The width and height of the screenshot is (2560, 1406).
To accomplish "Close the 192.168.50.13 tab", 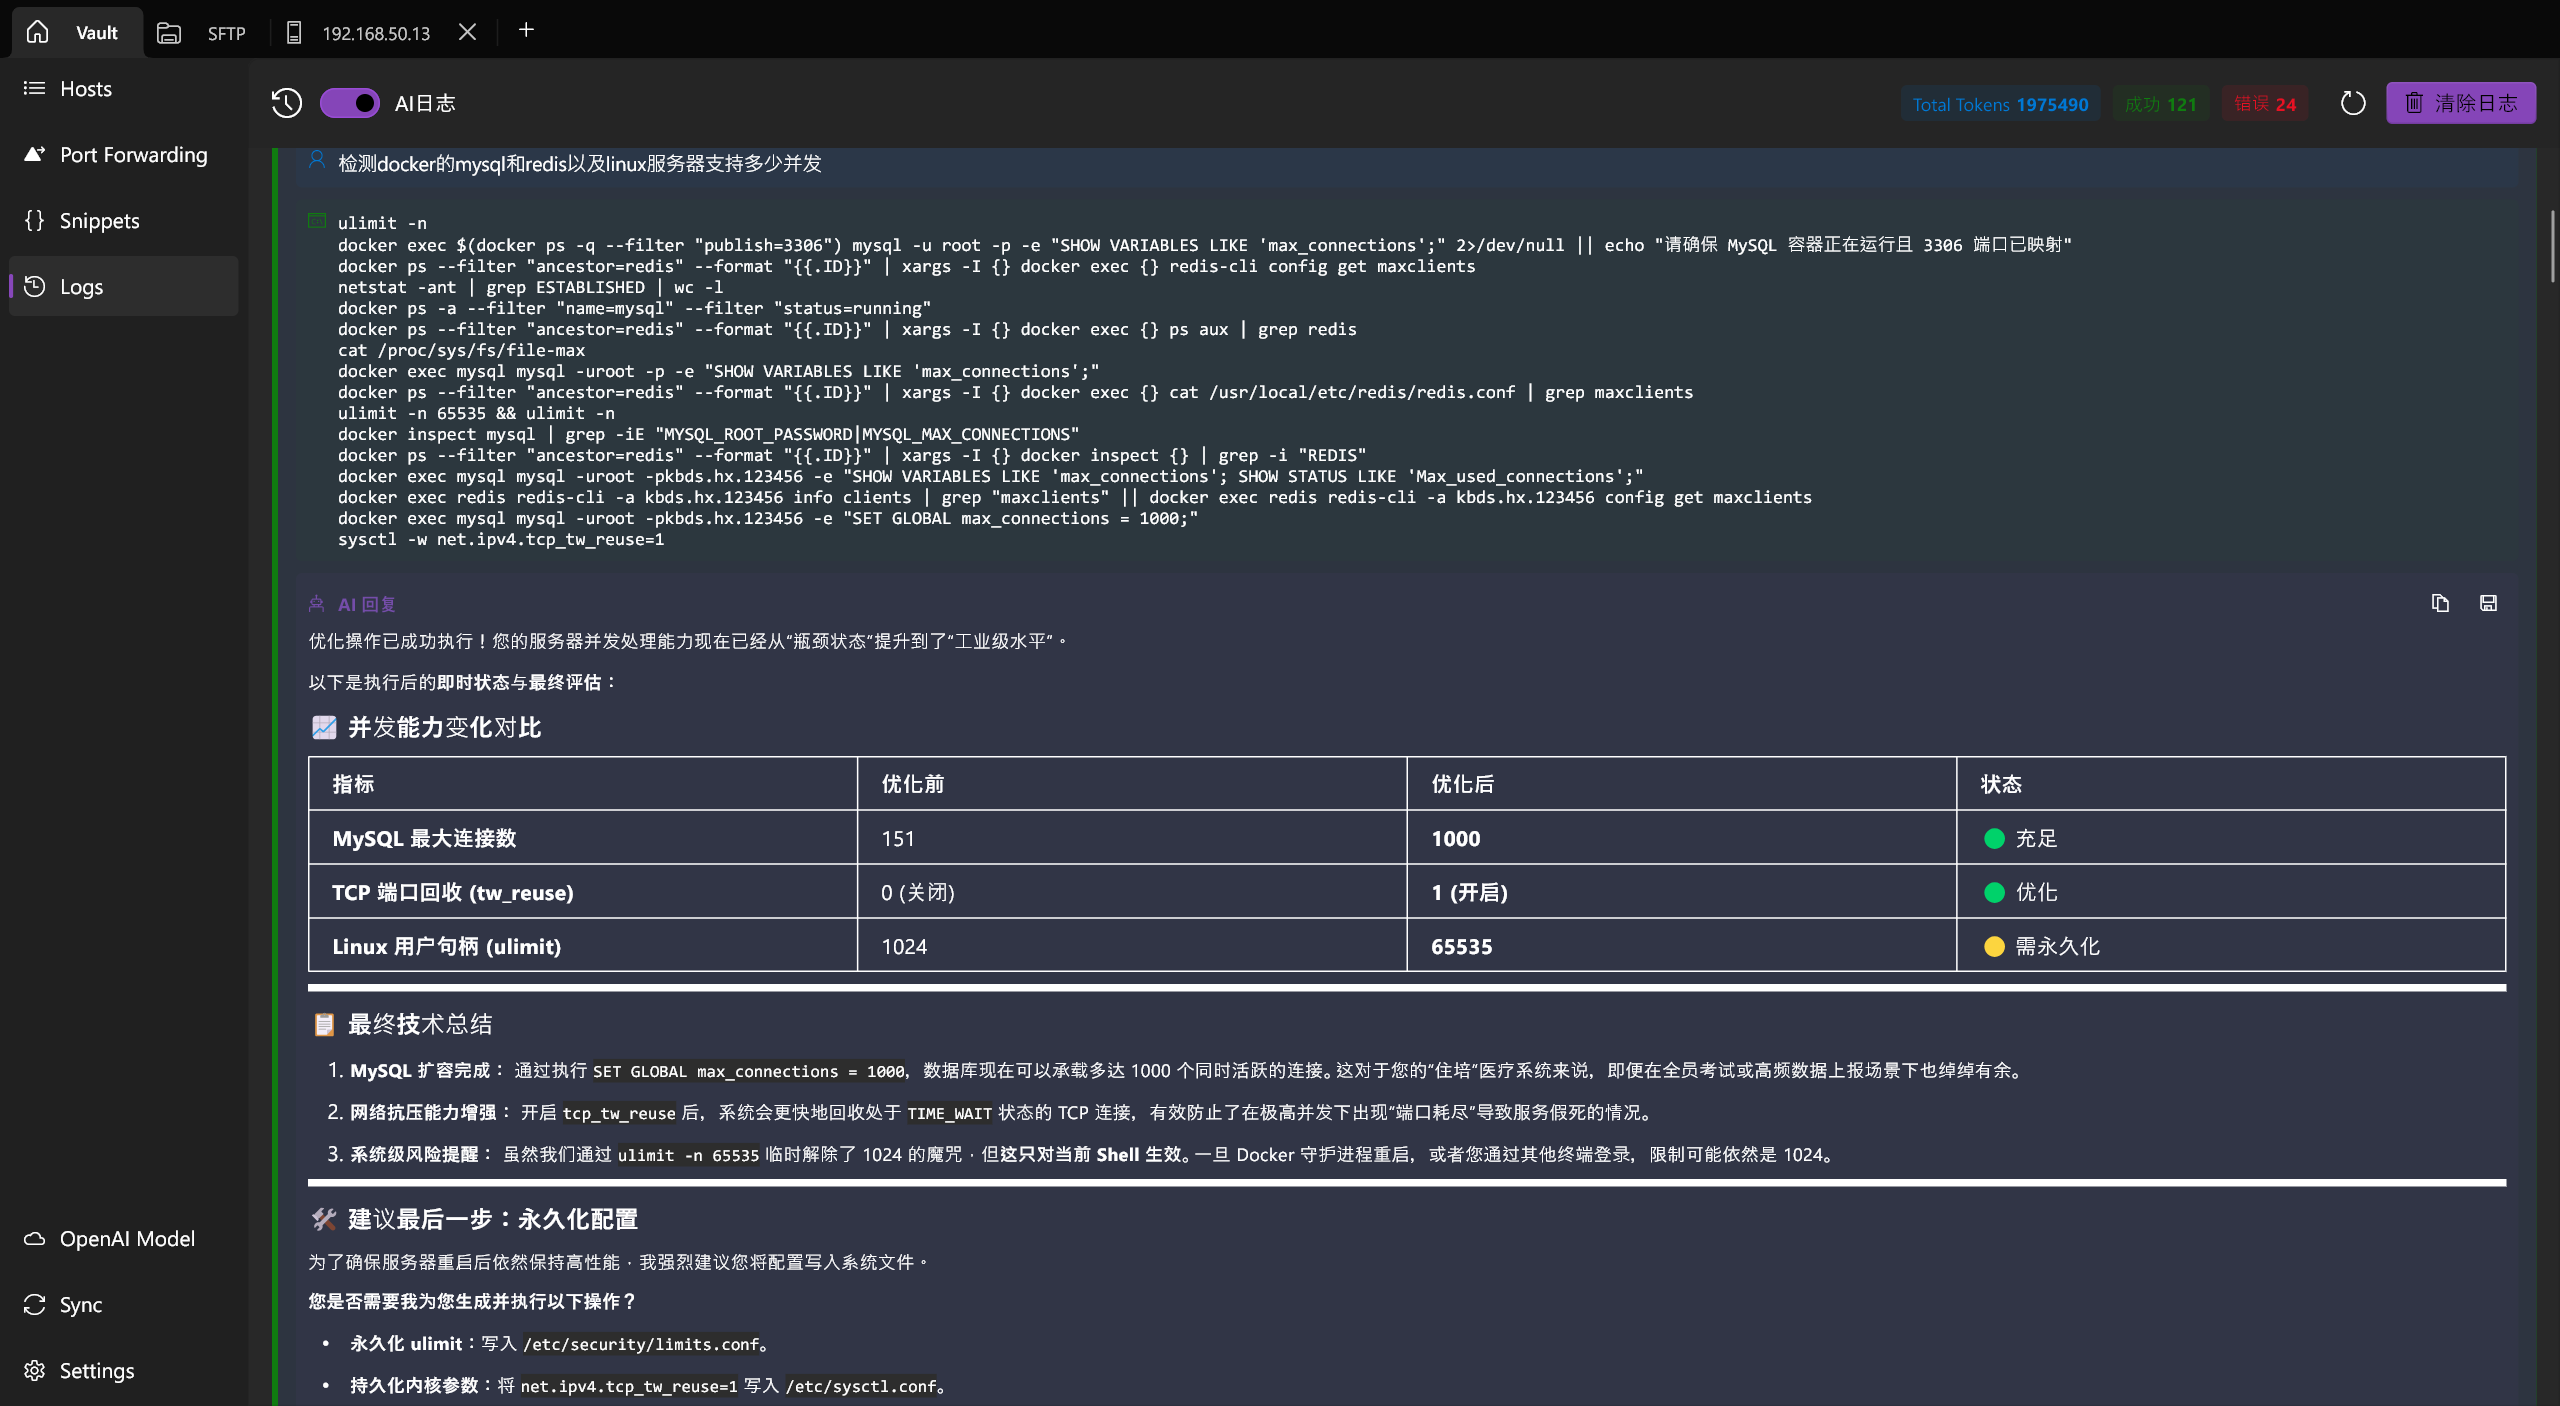I will [467, 32].
